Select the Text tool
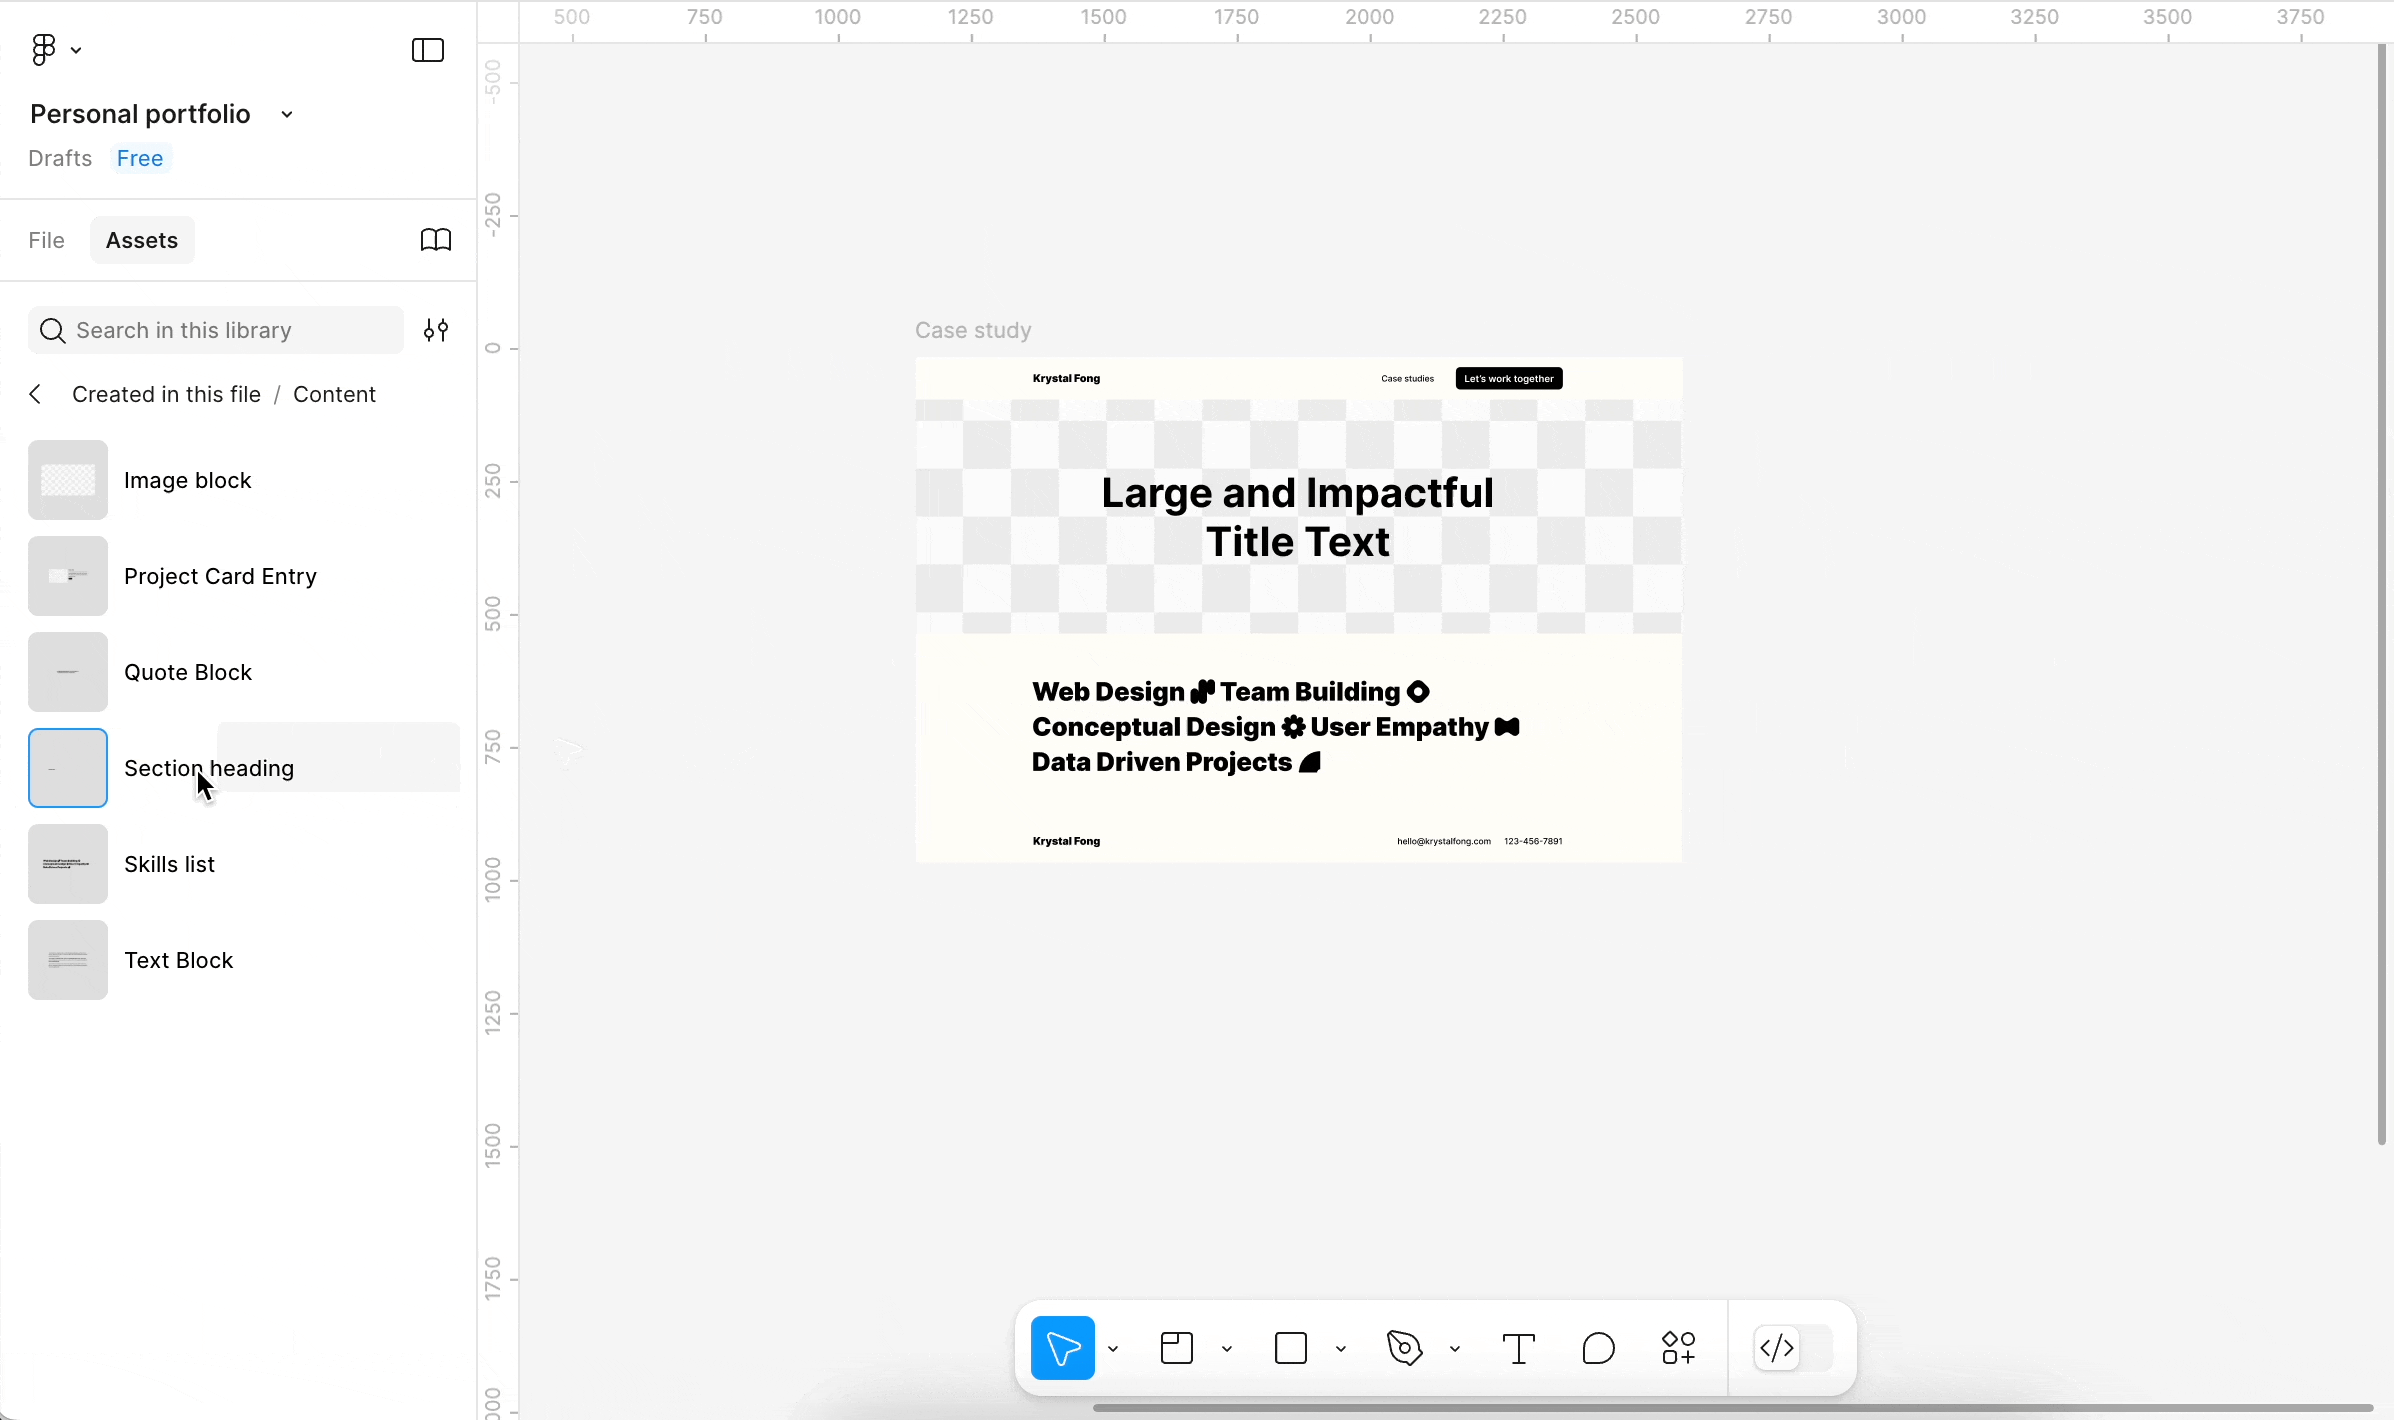Viewport: 2394px width, 1420px height. pyautogui.click(x=1519, y=1348)
